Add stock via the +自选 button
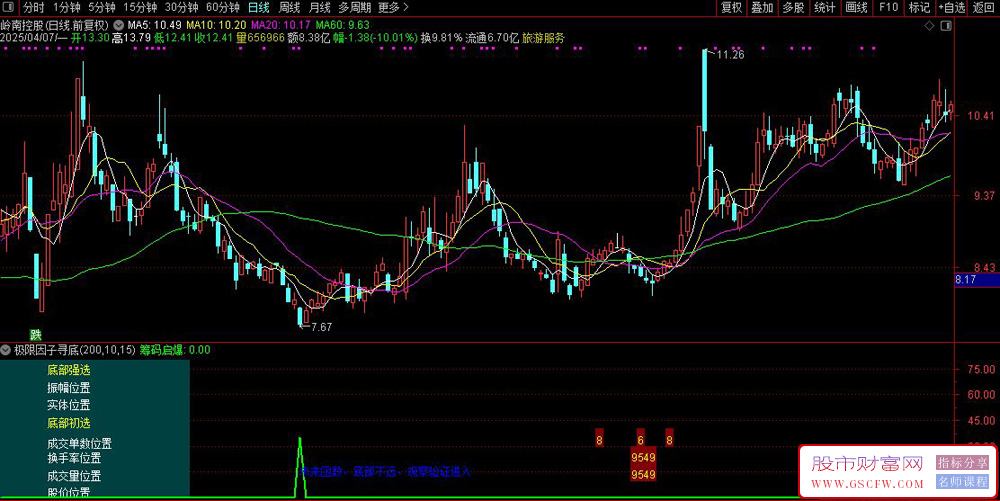The width and height of the screenshot is (1000, 501). point(950,7)
